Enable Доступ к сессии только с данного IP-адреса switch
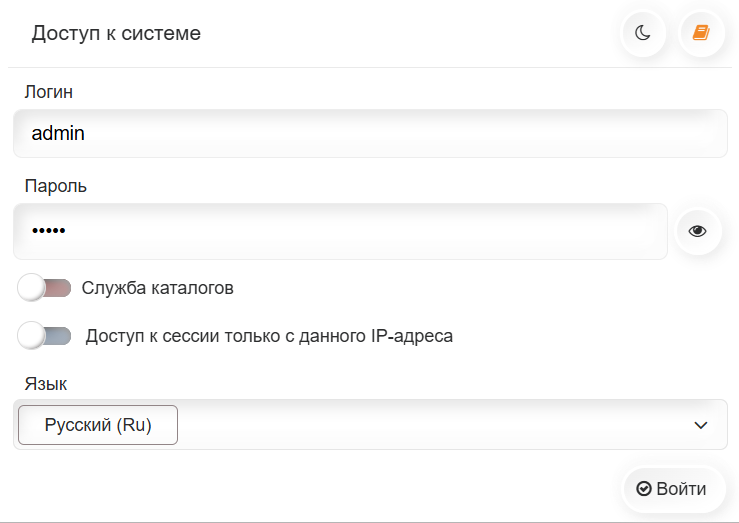 pyautogui.click(x=44, y=336)
